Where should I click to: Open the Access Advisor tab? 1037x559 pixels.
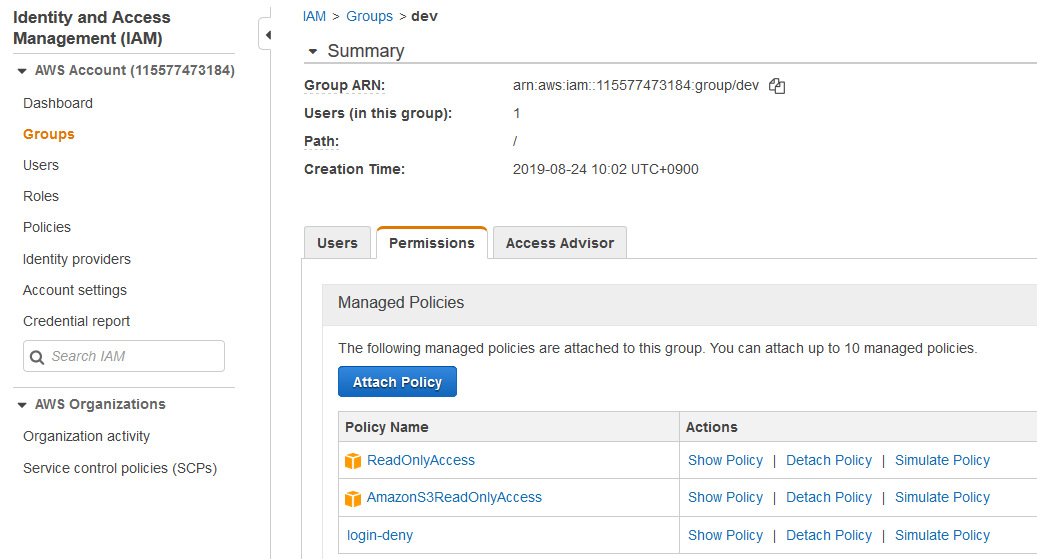[560, 243]
